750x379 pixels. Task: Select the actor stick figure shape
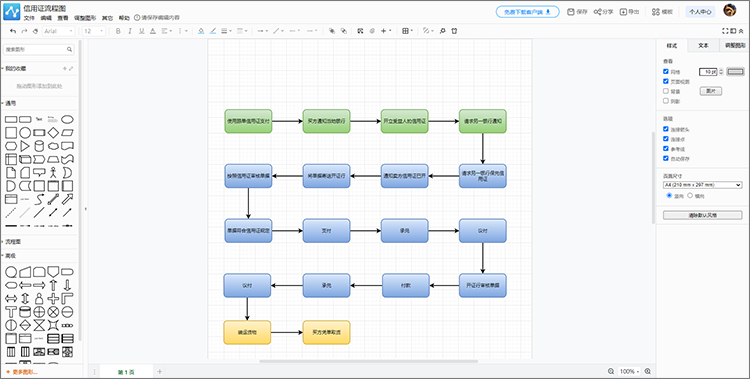click(54, 172)
